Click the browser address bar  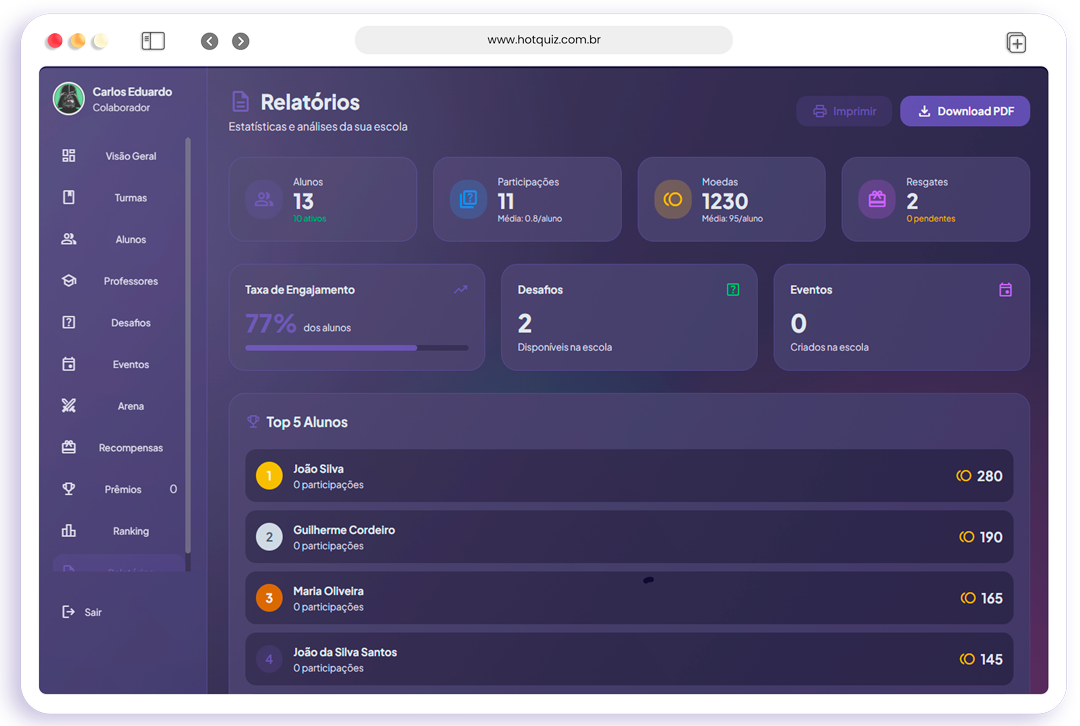[543, 41]
